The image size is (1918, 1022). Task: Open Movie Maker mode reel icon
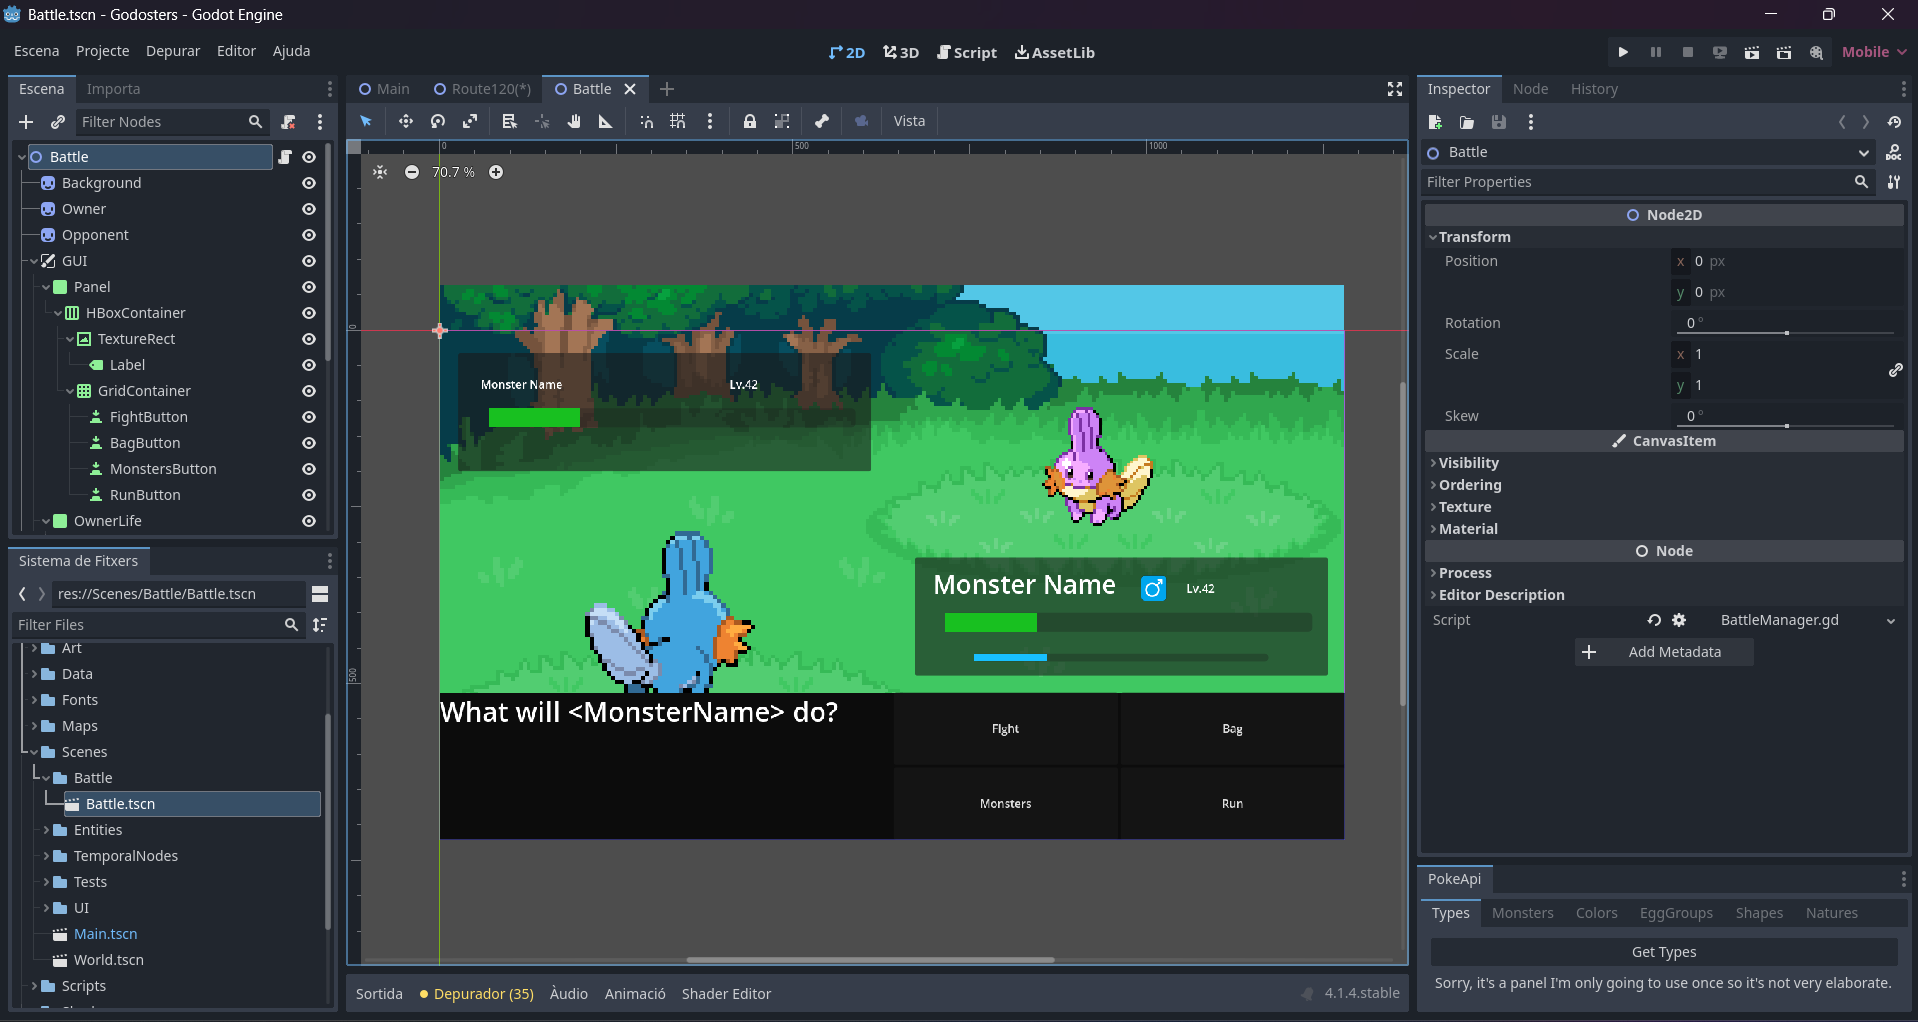(x=1816, y=52)
